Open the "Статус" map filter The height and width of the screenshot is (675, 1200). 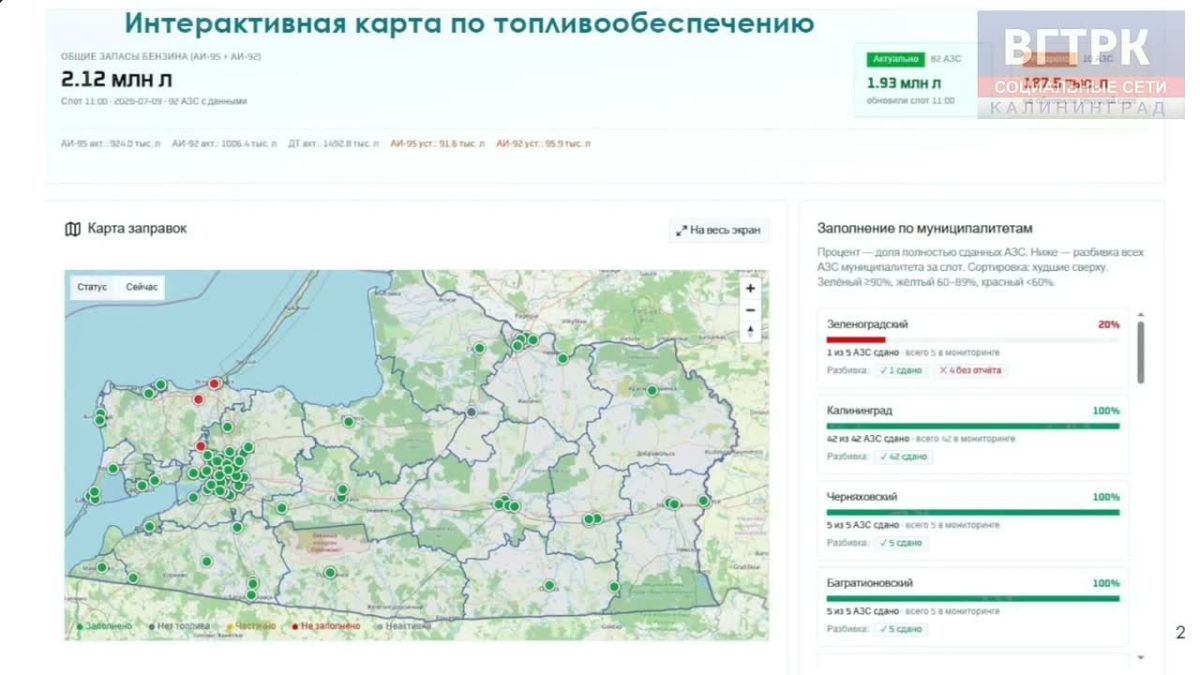coord(92,287)
